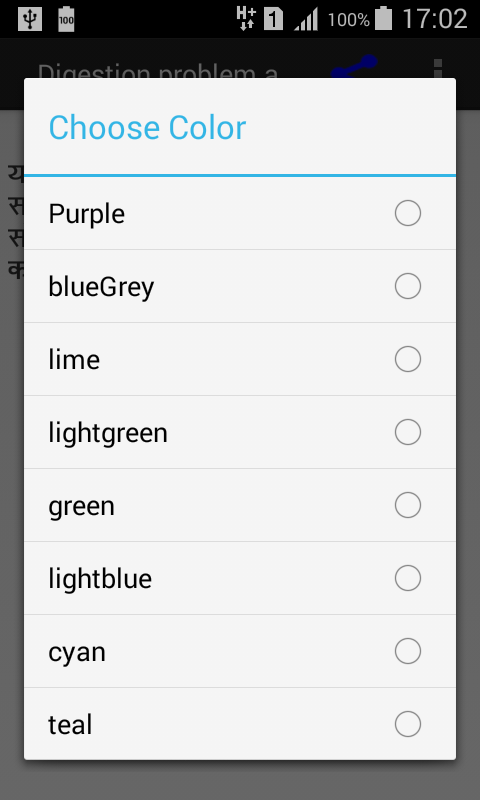Open the overflow menu dots icon
The width and height of the screenshot is (480, 800).
point(437,68)
